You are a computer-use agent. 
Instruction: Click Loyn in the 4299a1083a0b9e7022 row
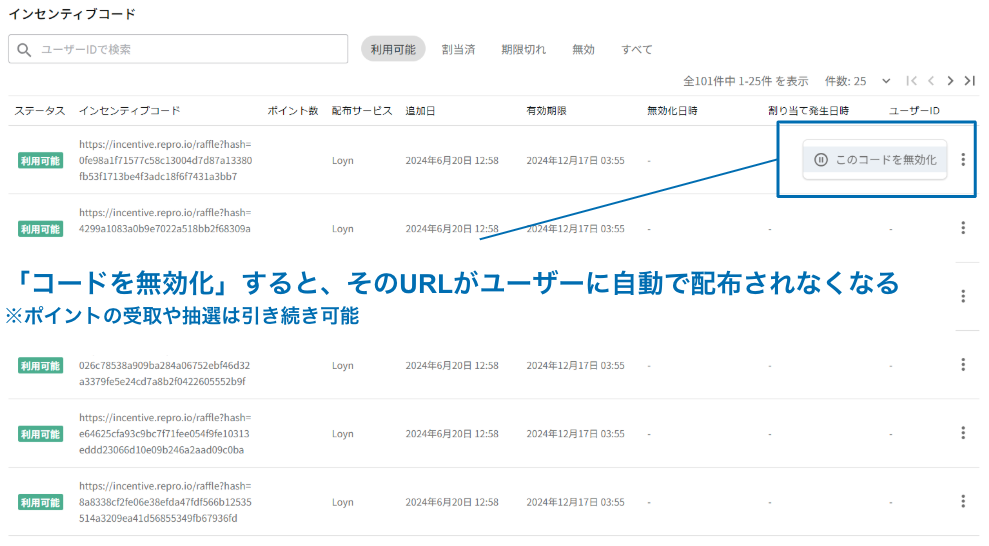342,229
